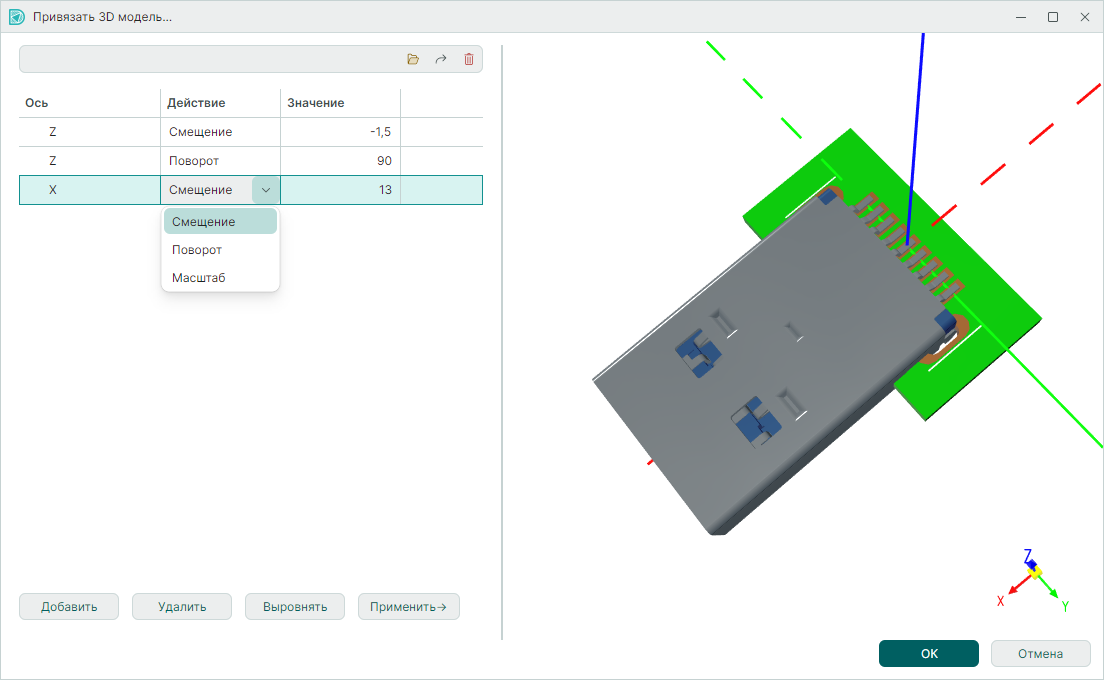Maximize the dialog window
The width and height of the screenshot is (1104, 680).
(x=1053, y=17)
